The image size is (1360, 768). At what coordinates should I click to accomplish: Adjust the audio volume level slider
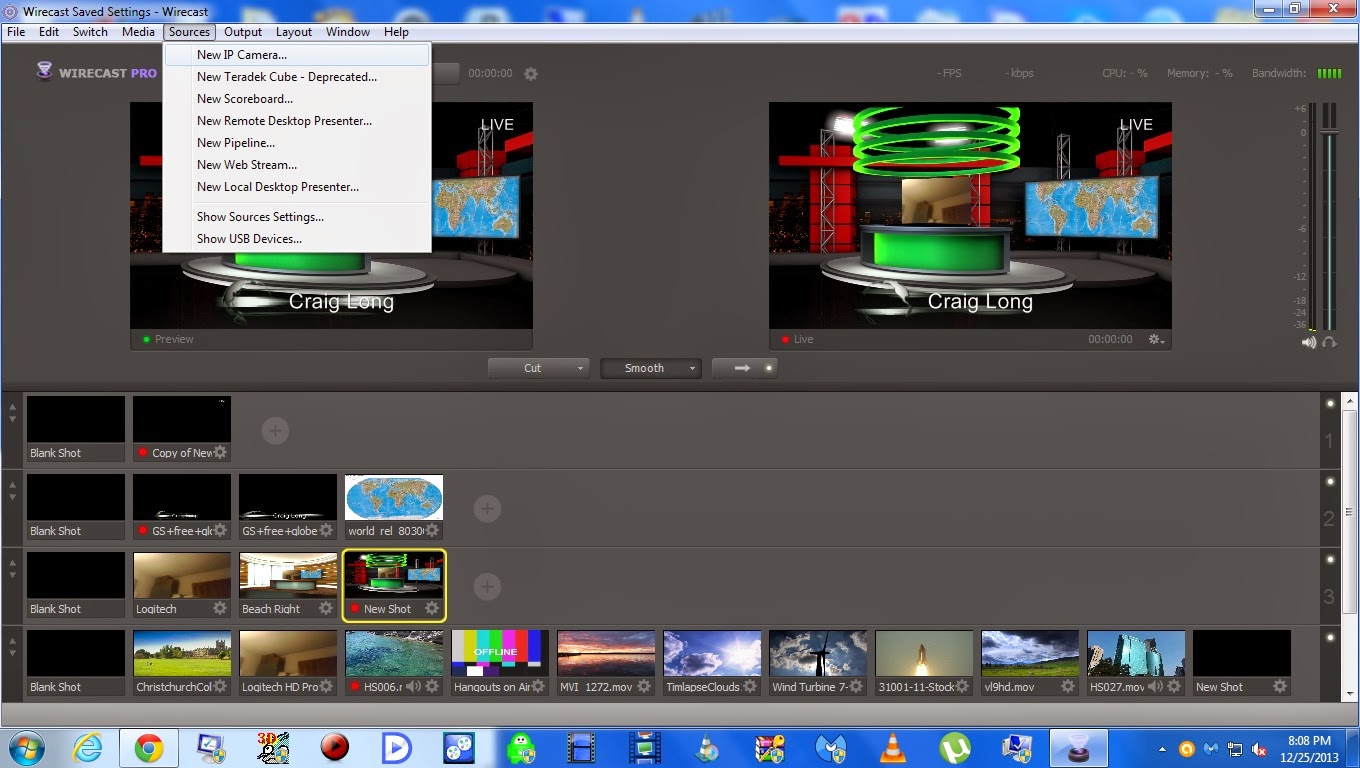click(1329, 130)
